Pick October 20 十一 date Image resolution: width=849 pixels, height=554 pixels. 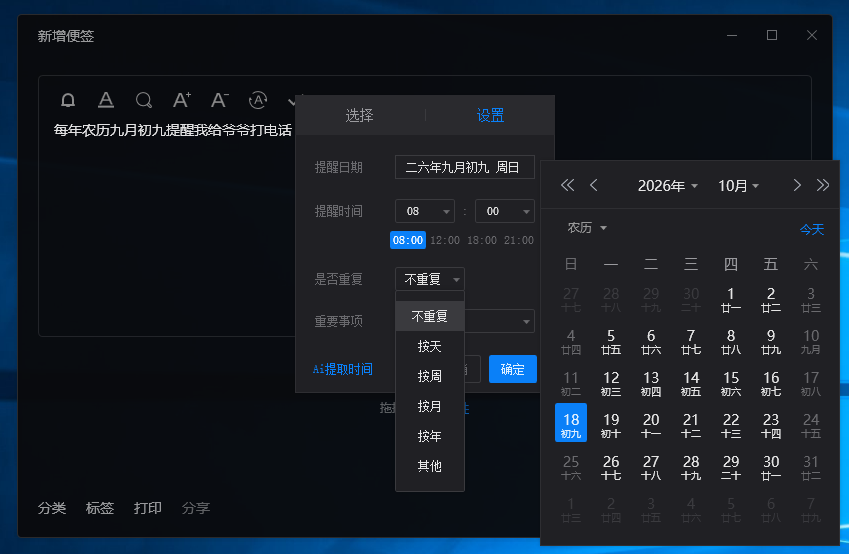(651, 425)
